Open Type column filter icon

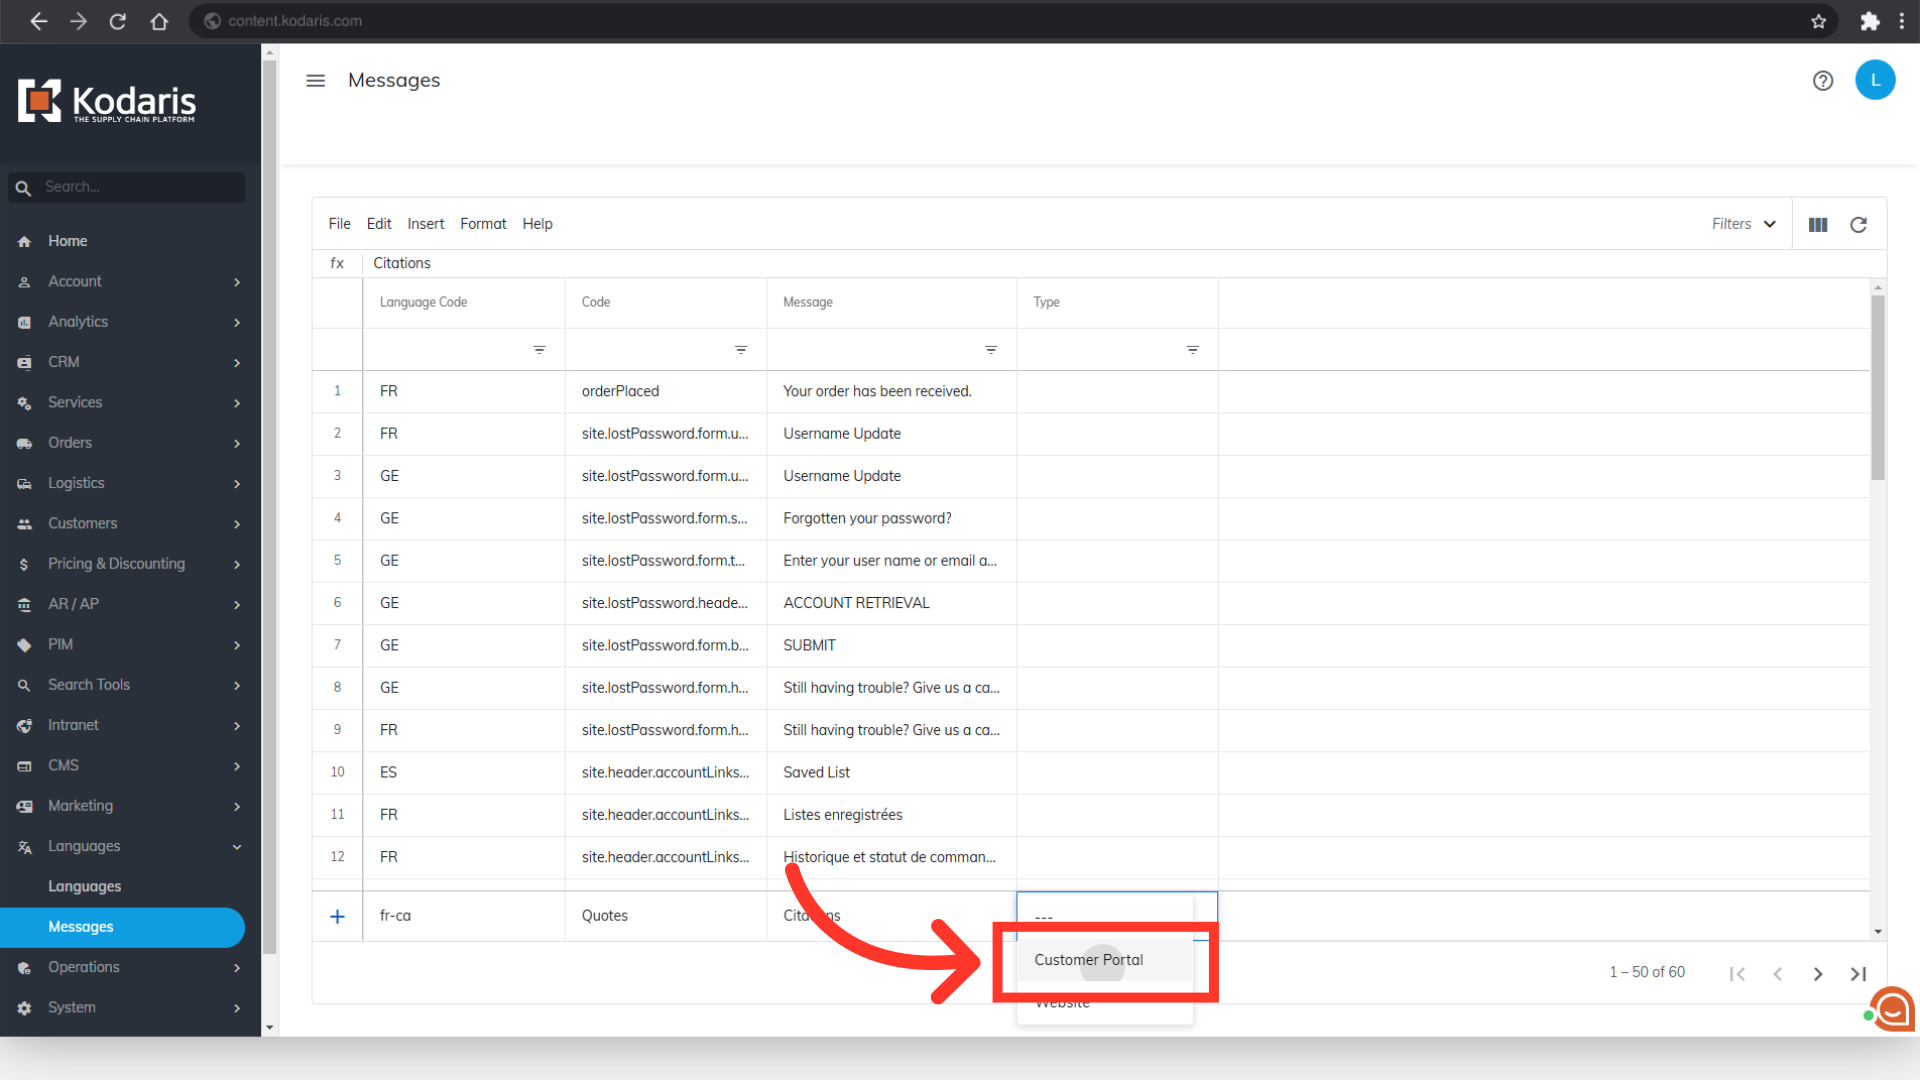coord(1192,350)
